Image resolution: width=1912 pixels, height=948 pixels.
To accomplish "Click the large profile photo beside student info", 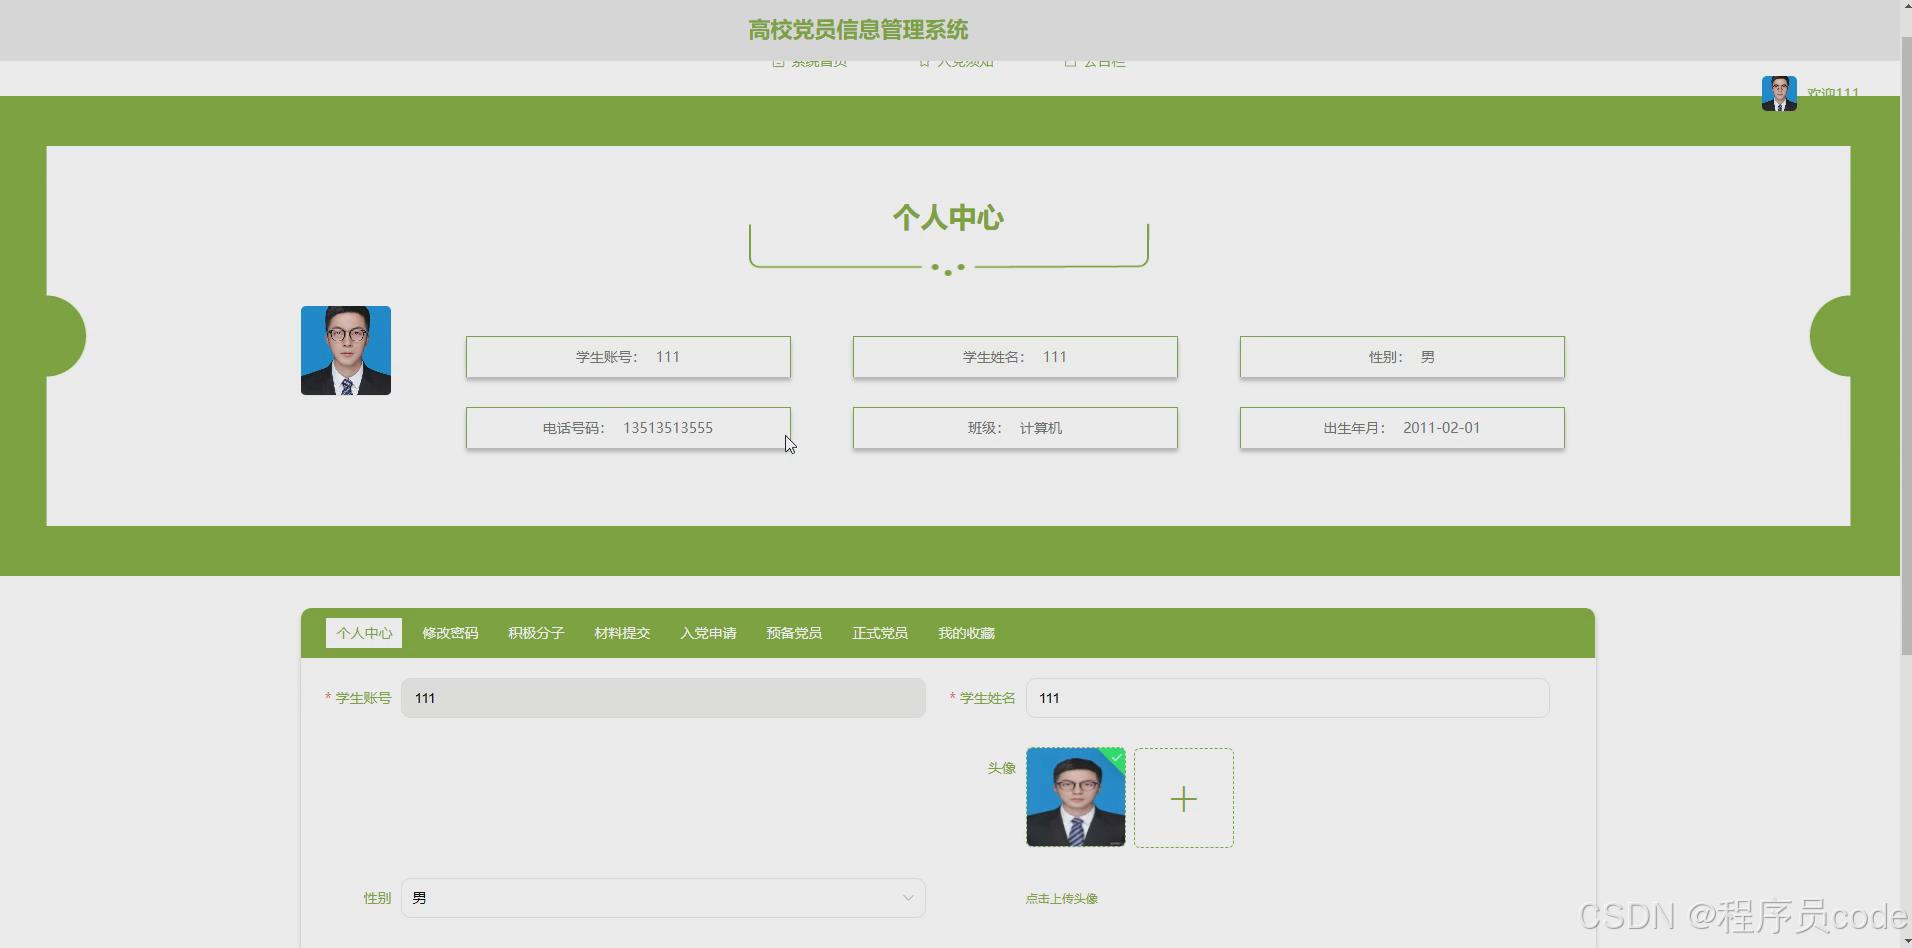I will [346, 350].
